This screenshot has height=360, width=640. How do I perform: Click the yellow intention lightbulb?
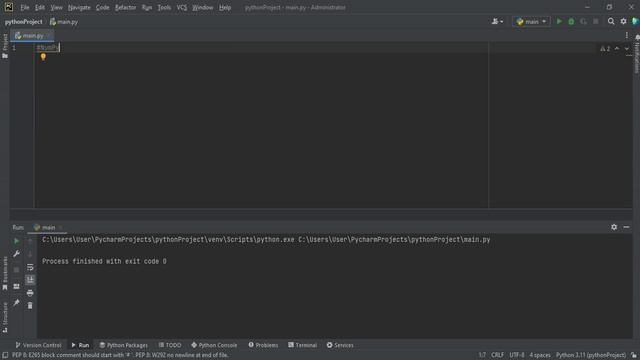coord(43,57)
